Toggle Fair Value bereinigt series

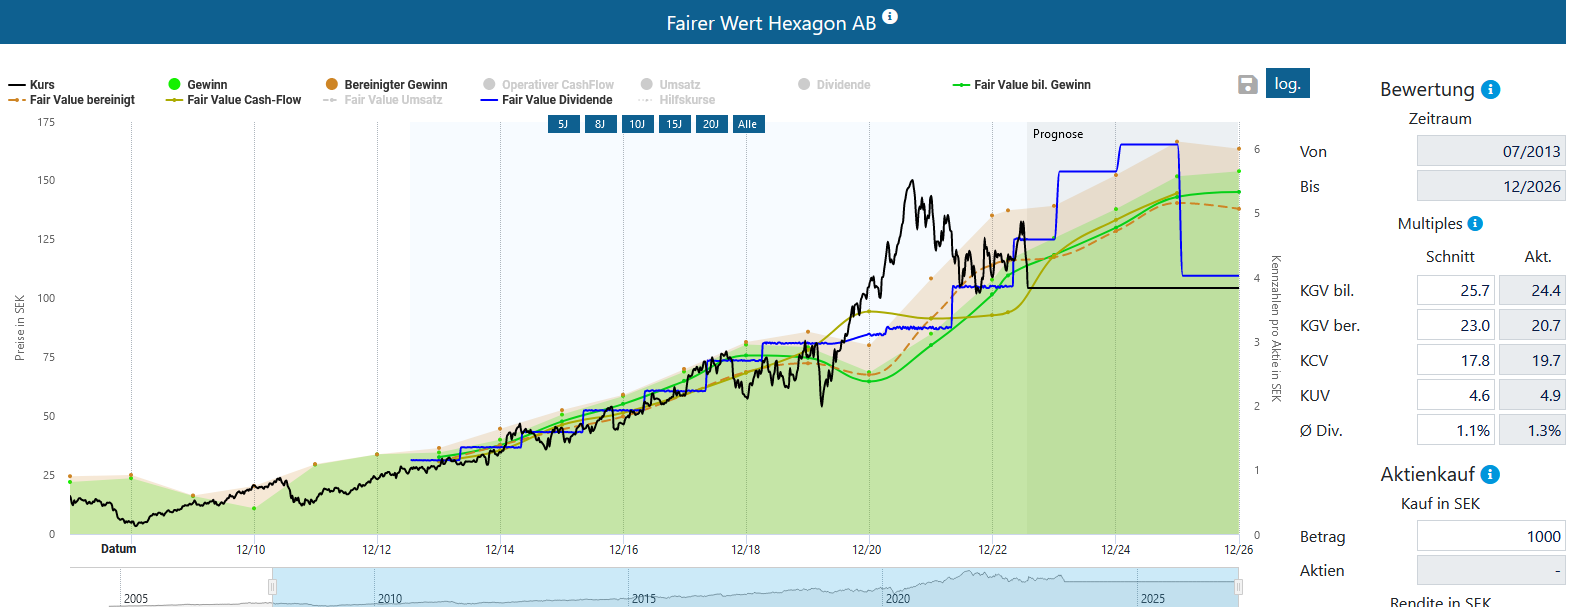click(71, 100)
